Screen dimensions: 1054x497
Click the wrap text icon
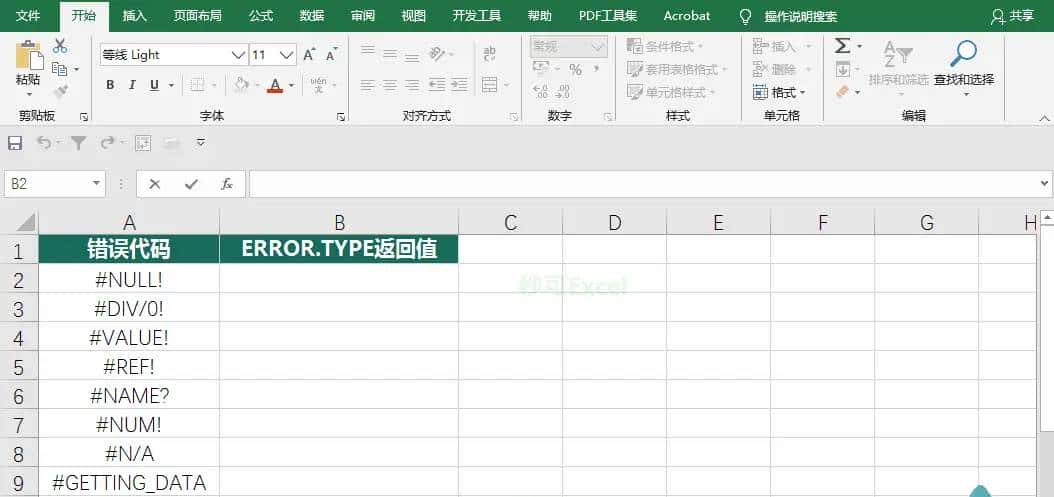pos(489,52)
